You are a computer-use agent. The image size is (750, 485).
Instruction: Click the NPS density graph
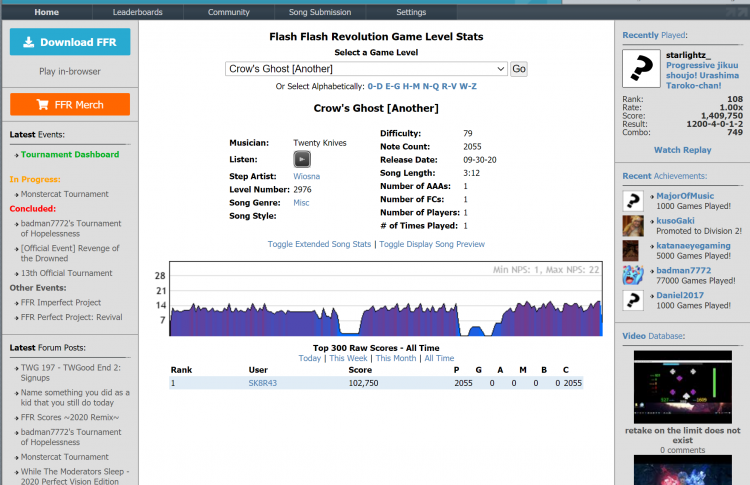click(386, 299)
